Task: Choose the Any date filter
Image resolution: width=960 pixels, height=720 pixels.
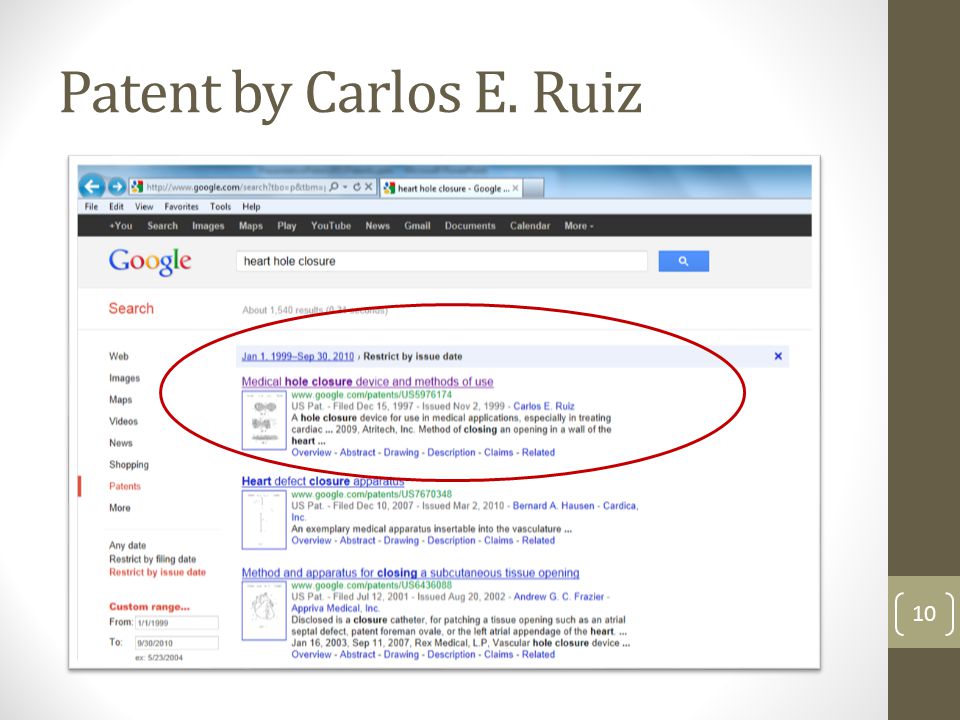Action: (127, 545)
